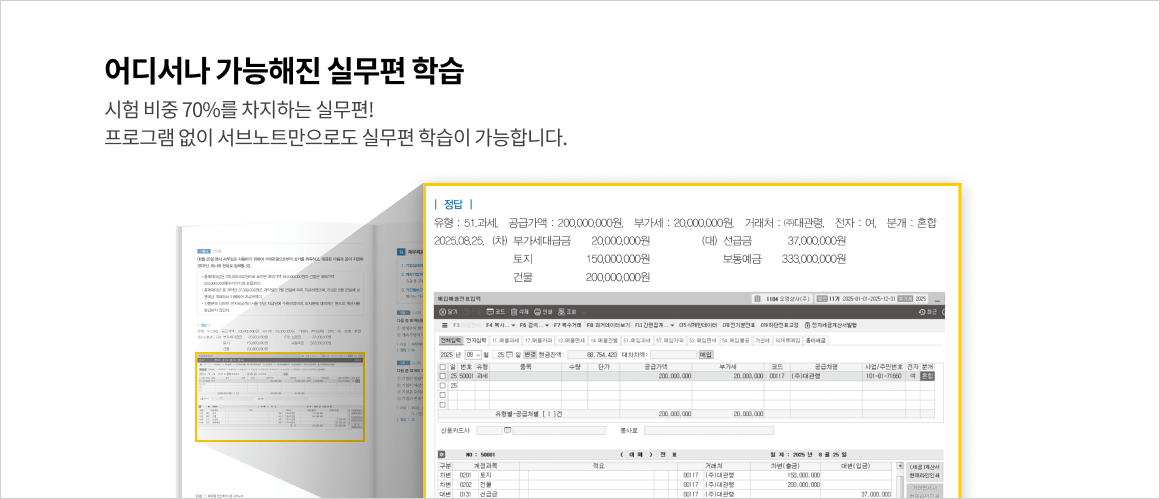
Task: Open the 51.매입과세 tab
Action: (x=637, y=340)
